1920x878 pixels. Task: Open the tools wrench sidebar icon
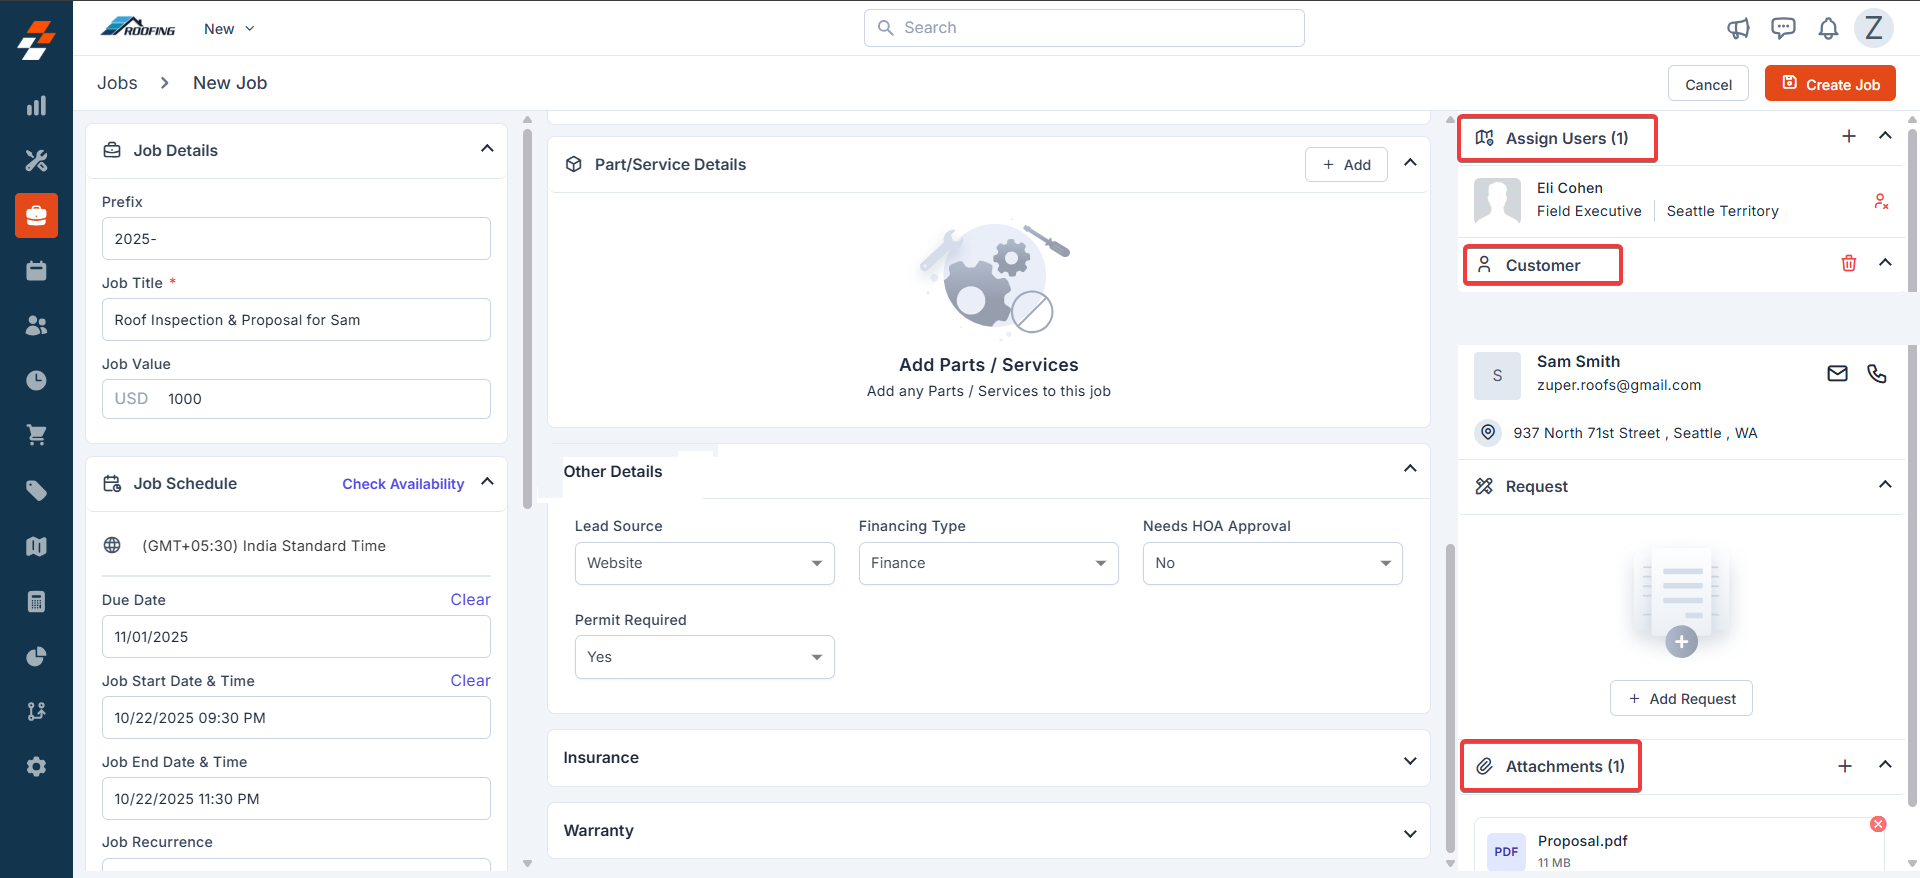pyautogui.click(x=36, y=160)
